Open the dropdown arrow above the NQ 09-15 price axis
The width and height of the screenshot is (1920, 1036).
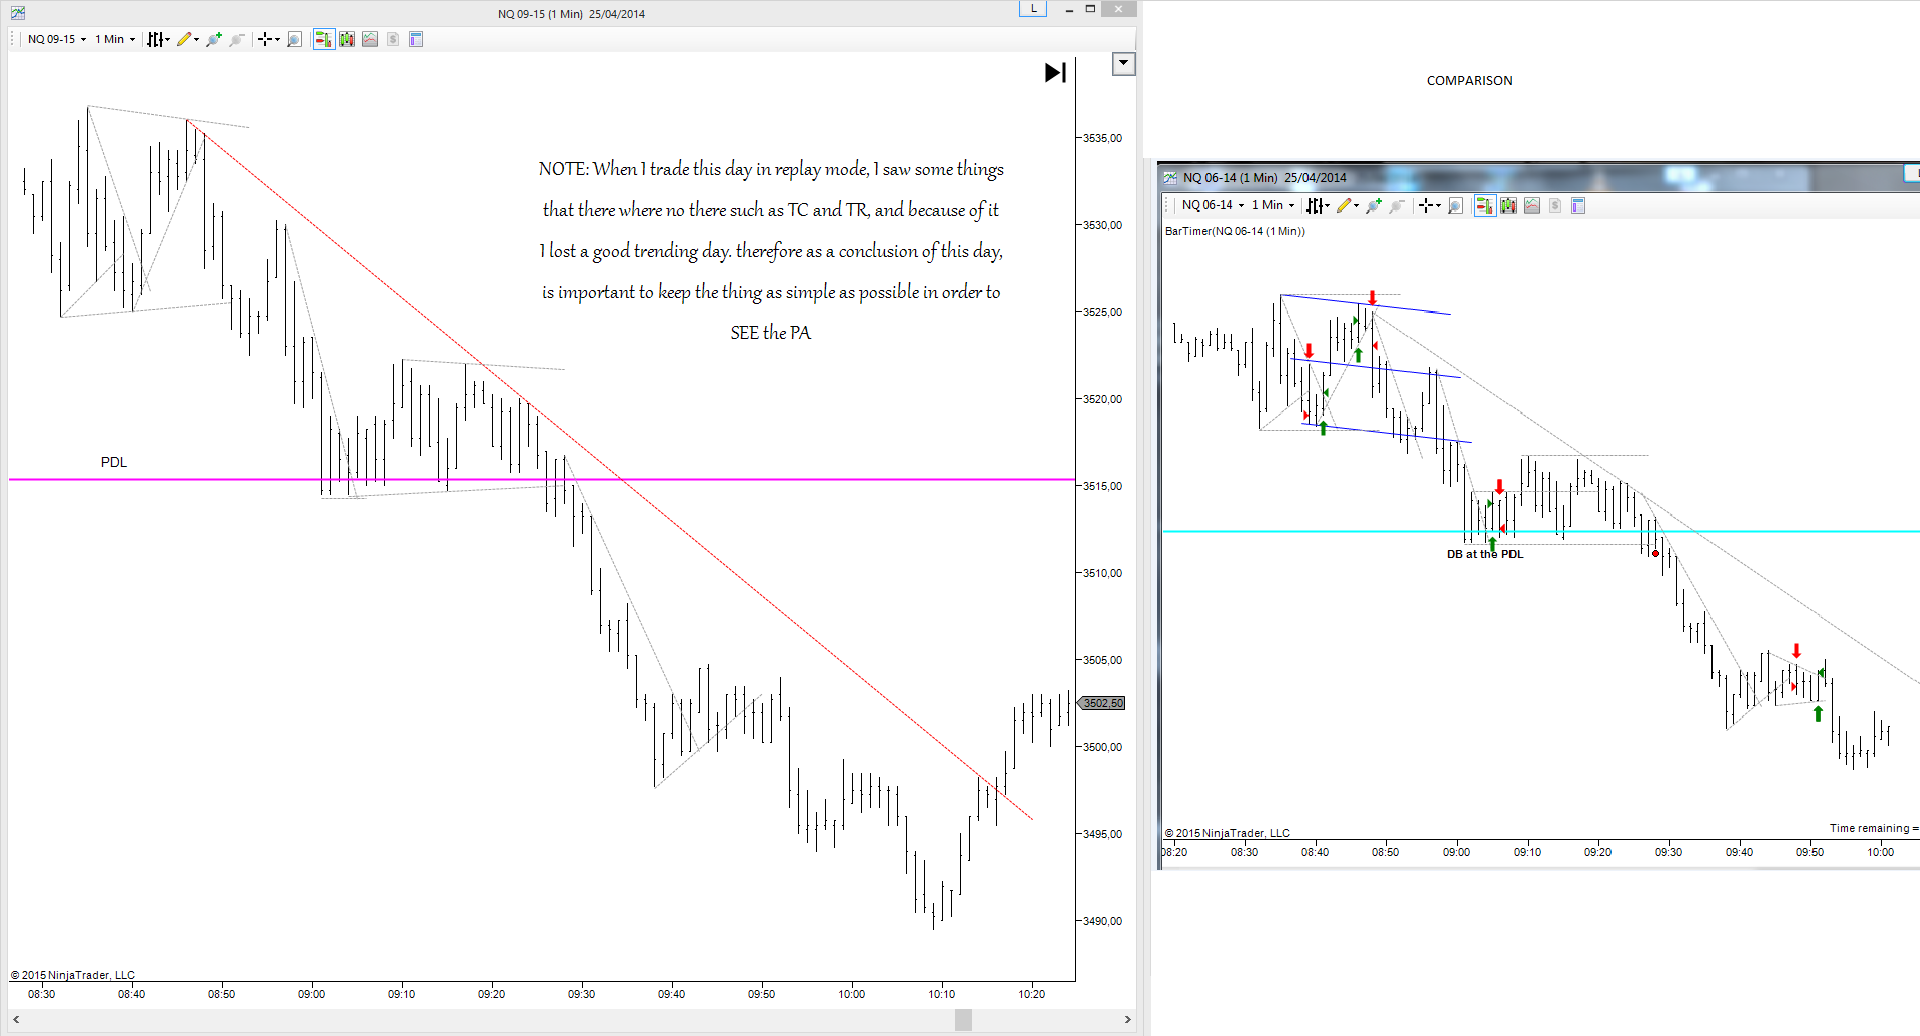1124,63
